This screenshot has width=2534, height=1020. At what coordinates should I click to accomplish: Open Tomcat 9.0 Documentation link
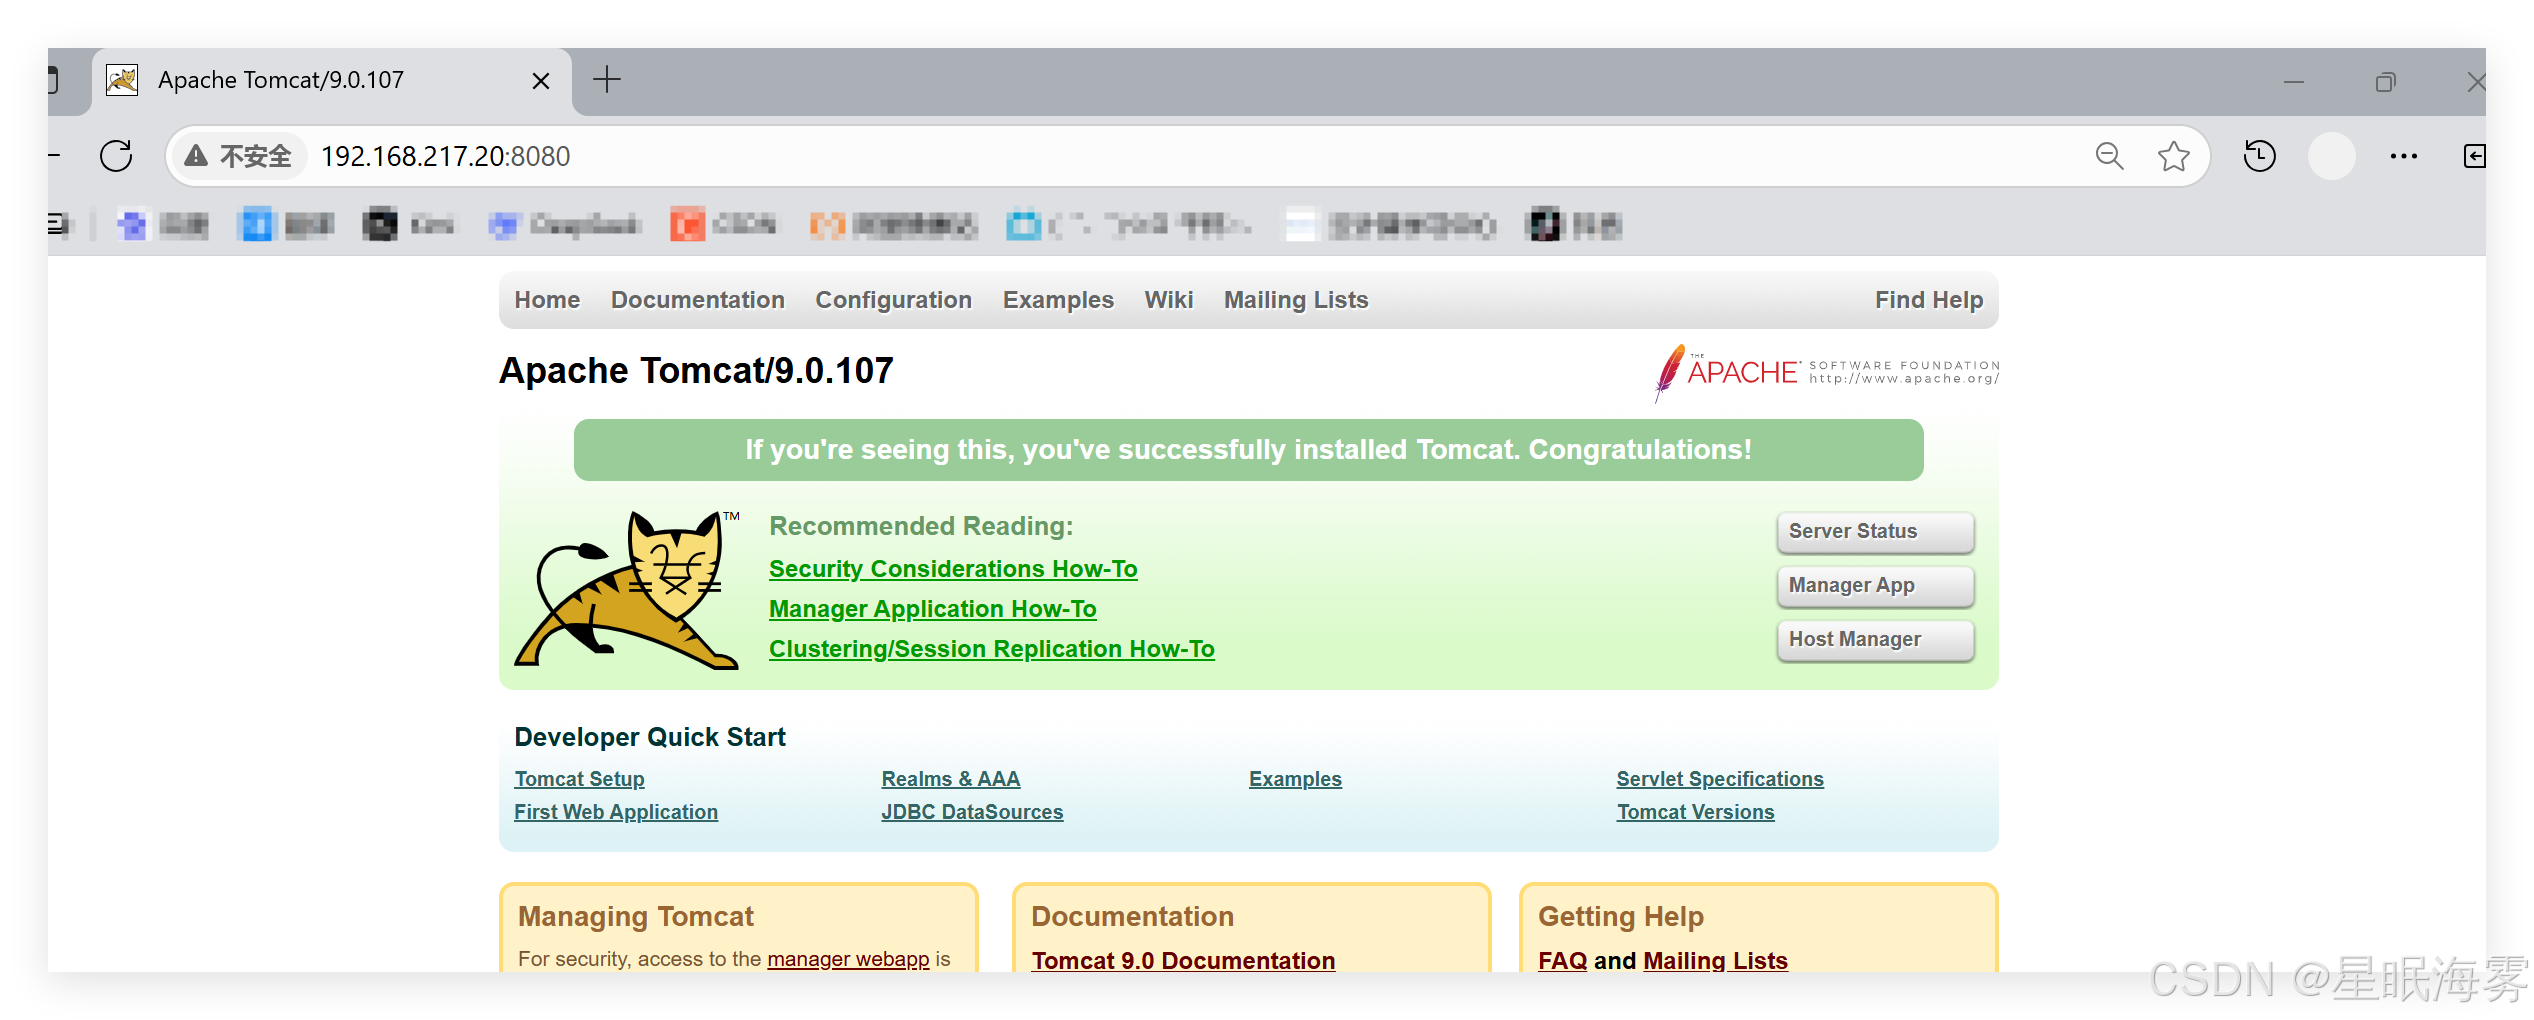click(x=1183, y=961)
